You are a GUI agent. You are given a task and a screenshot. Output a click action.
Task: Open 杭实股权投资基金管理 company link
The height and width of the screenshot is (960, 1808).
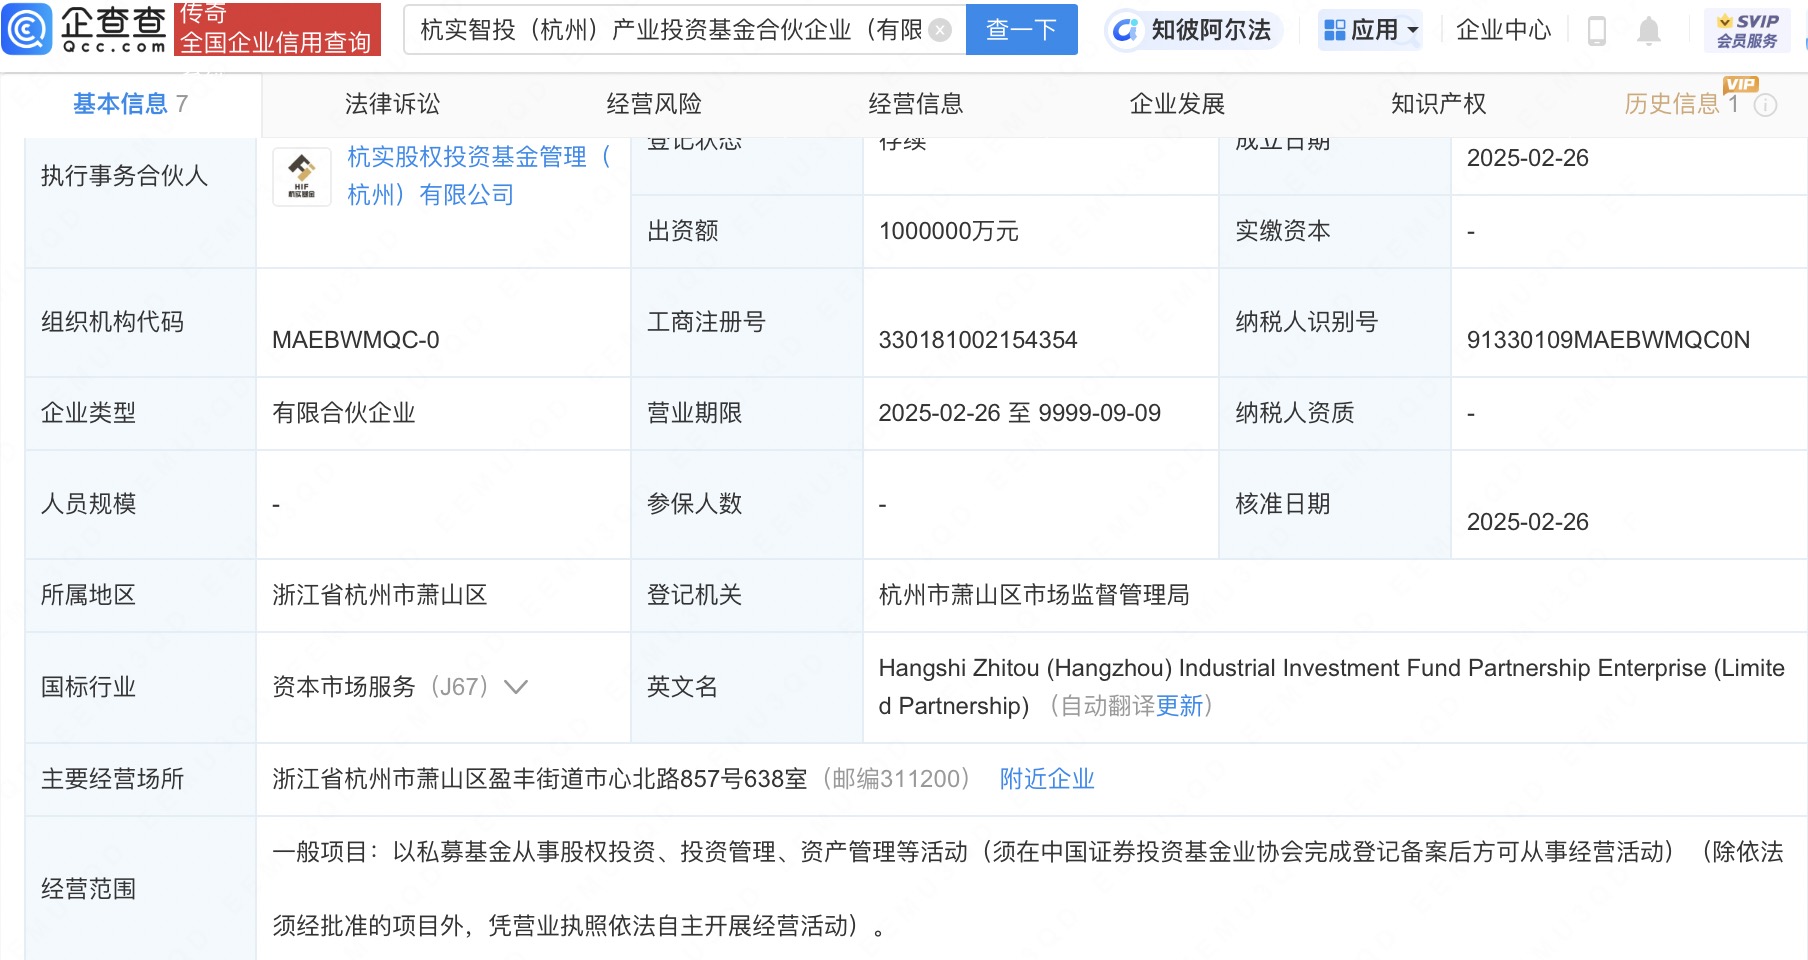(x=479, y=176)
